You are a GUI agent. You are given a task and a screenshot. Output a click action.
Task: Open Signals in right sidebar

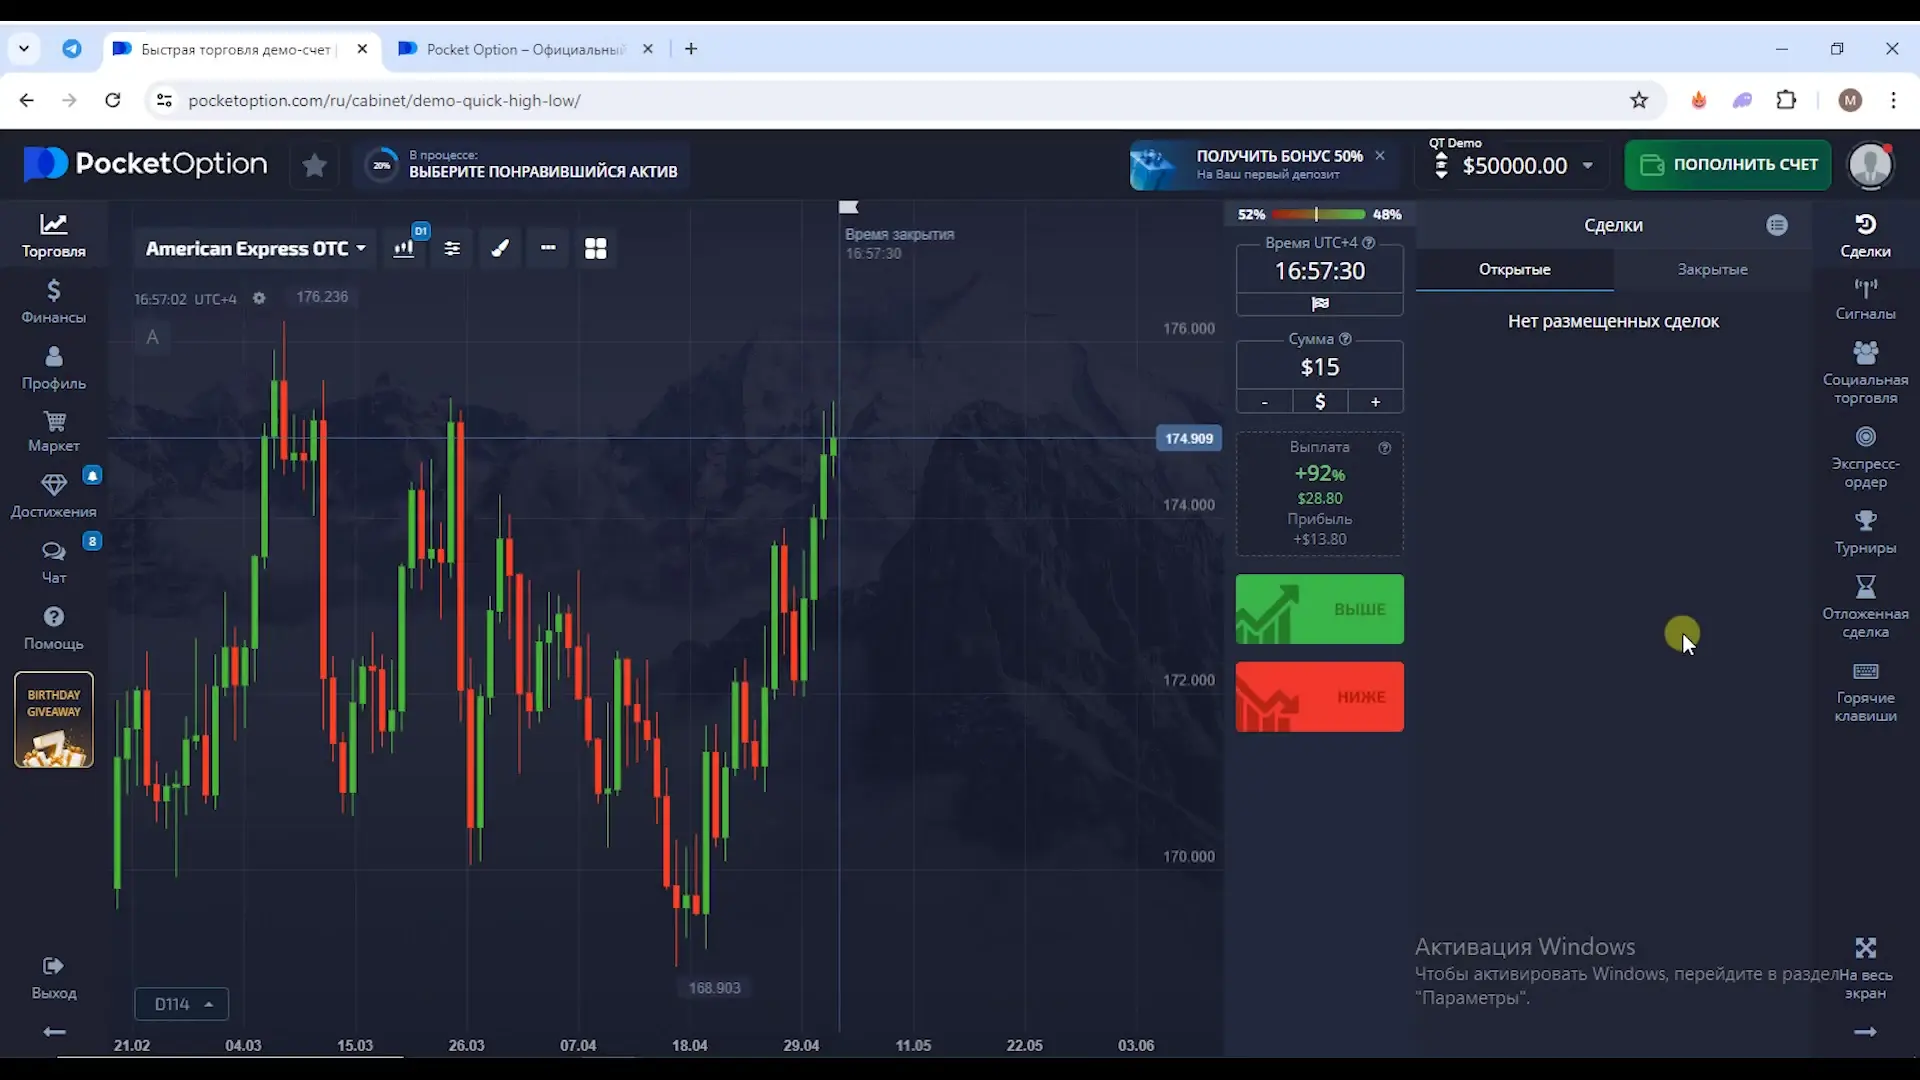1865,299
